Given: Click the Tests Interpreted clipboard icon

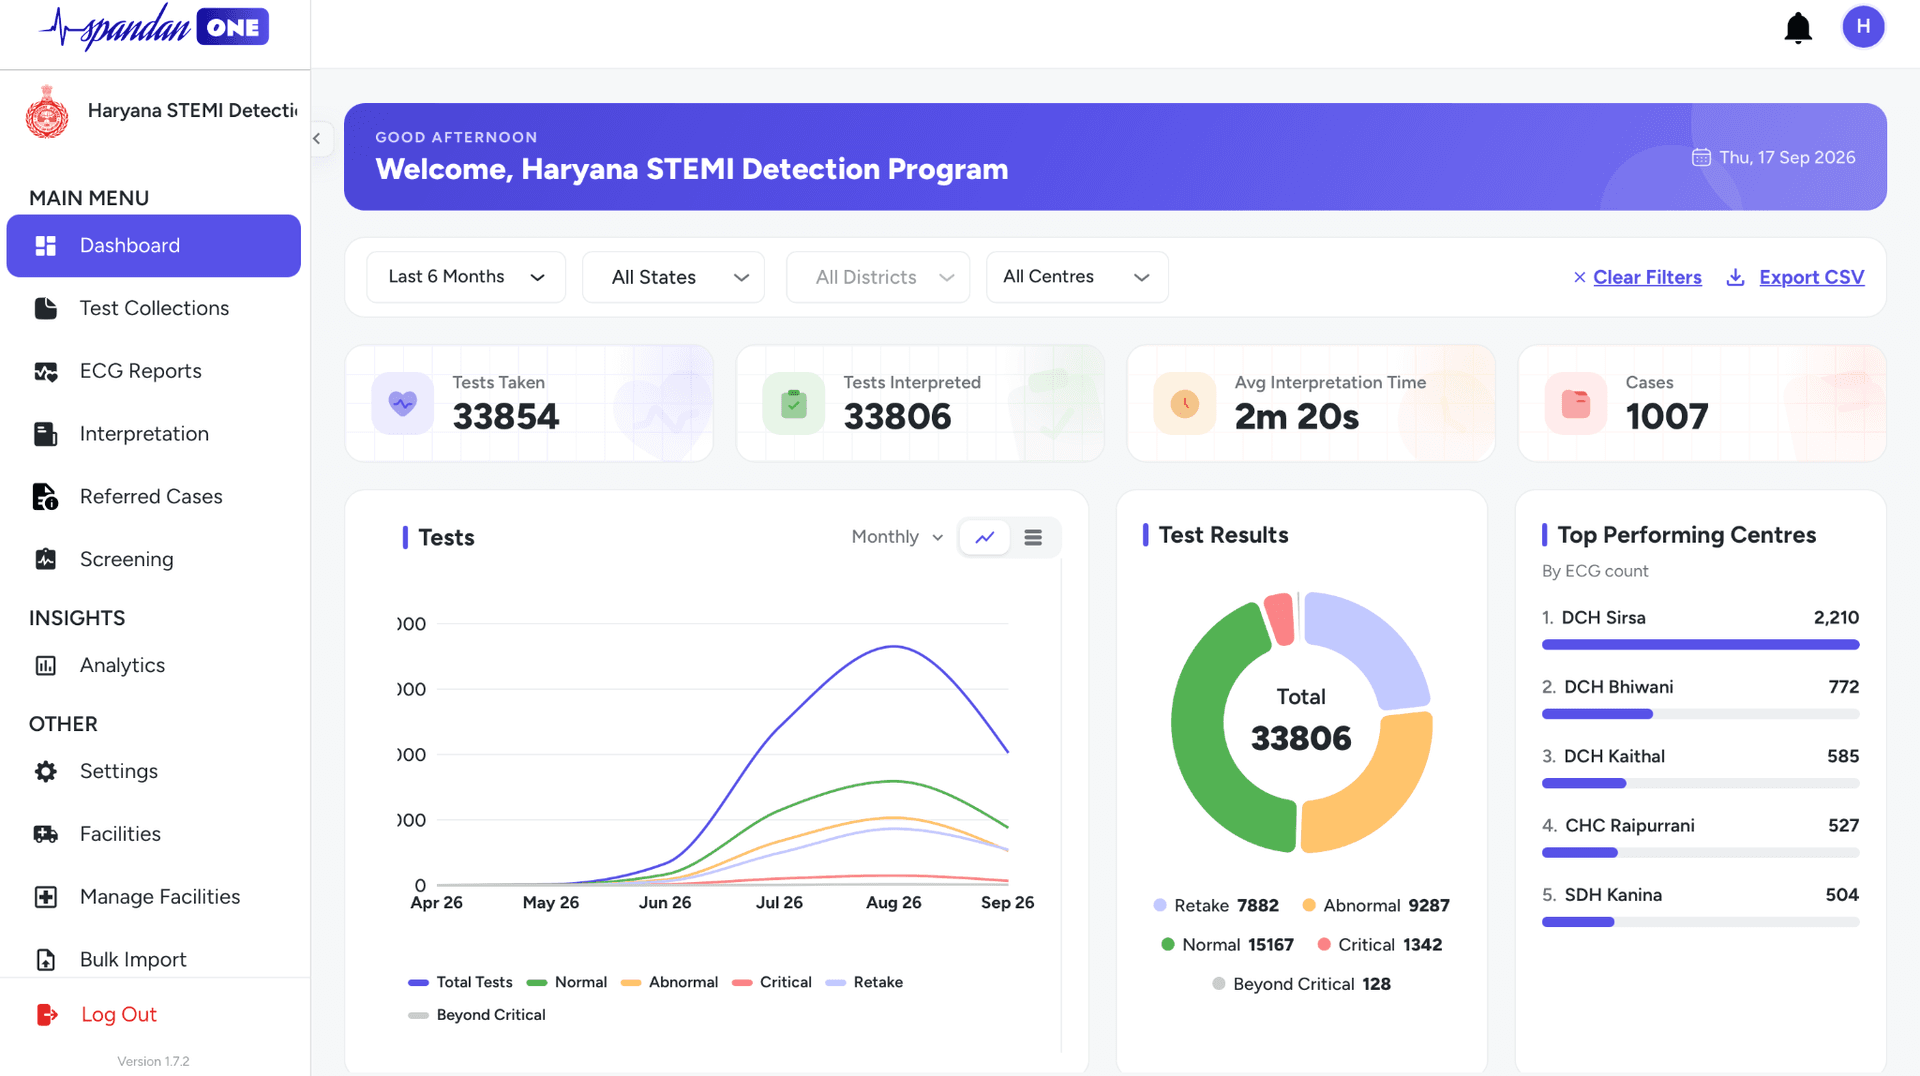Looking at the screenshot, I should [x=793, y=403].
